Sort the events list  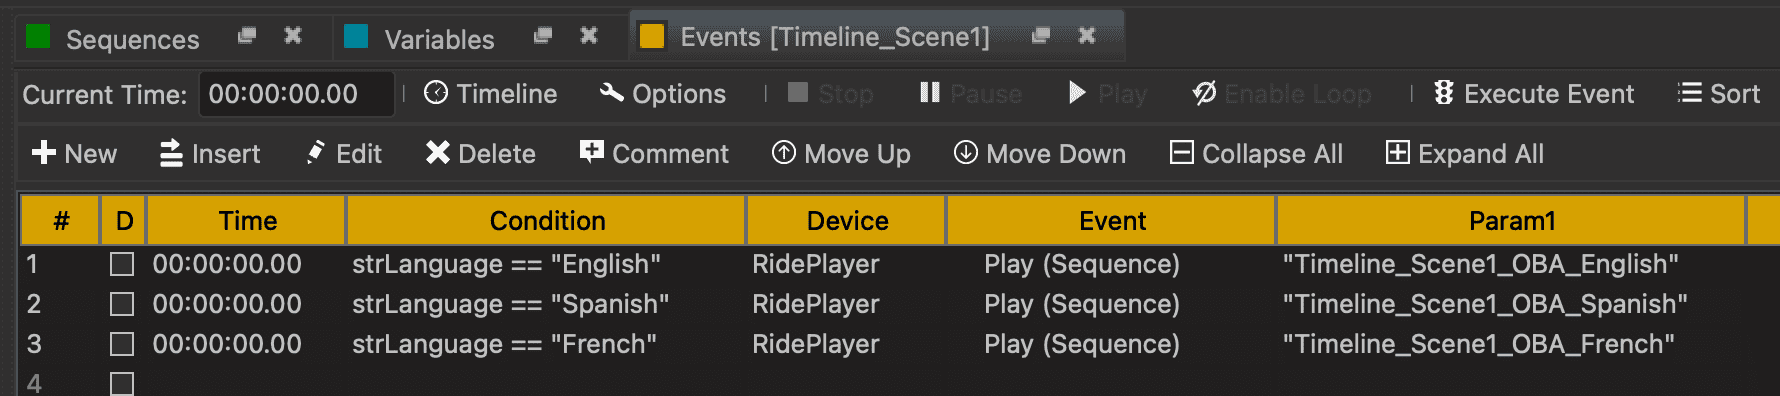pos(1718,94)
